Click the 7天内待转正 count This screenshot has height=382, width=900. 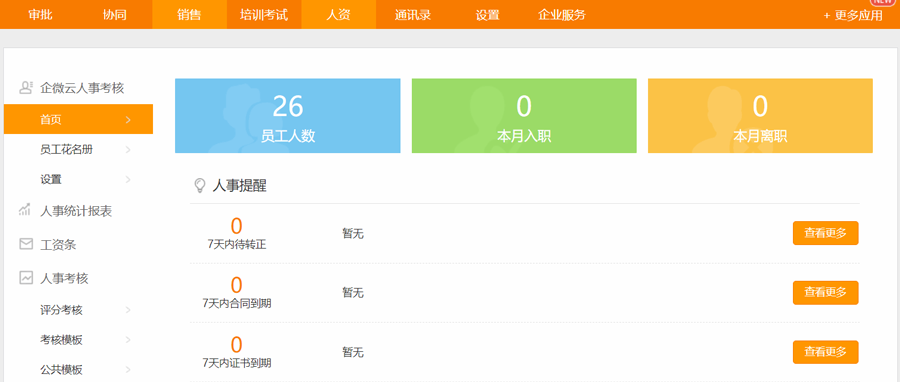[236, 225]
